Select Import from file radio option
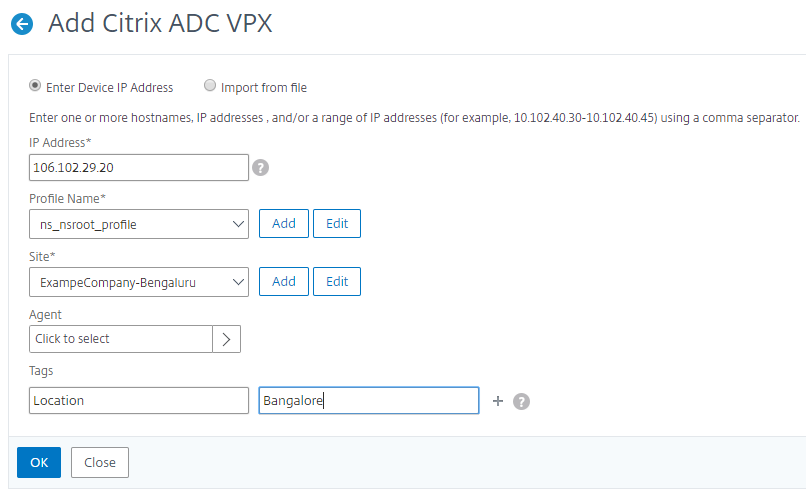806x493 pixels. point(210,87)
